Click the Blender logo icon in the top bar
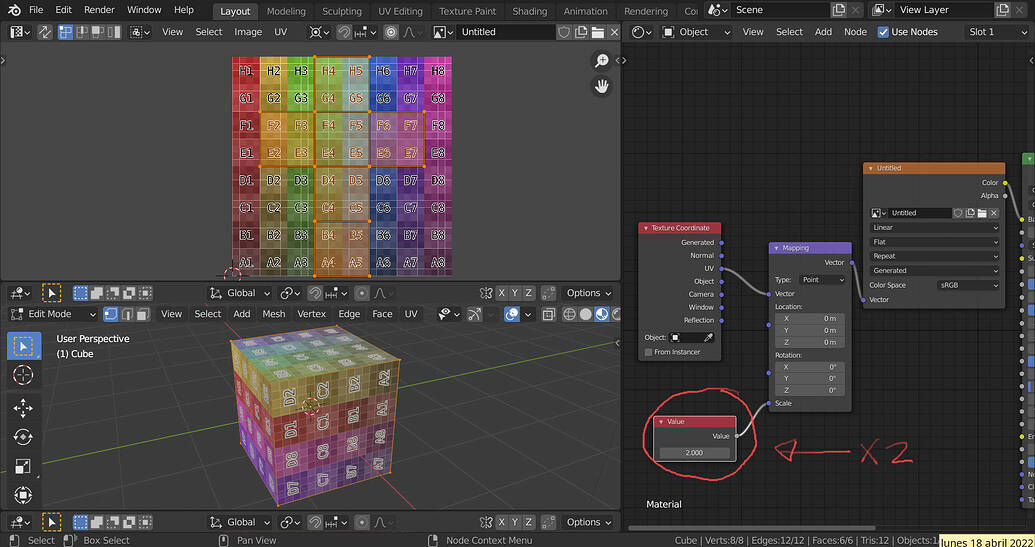 (13, 10)
